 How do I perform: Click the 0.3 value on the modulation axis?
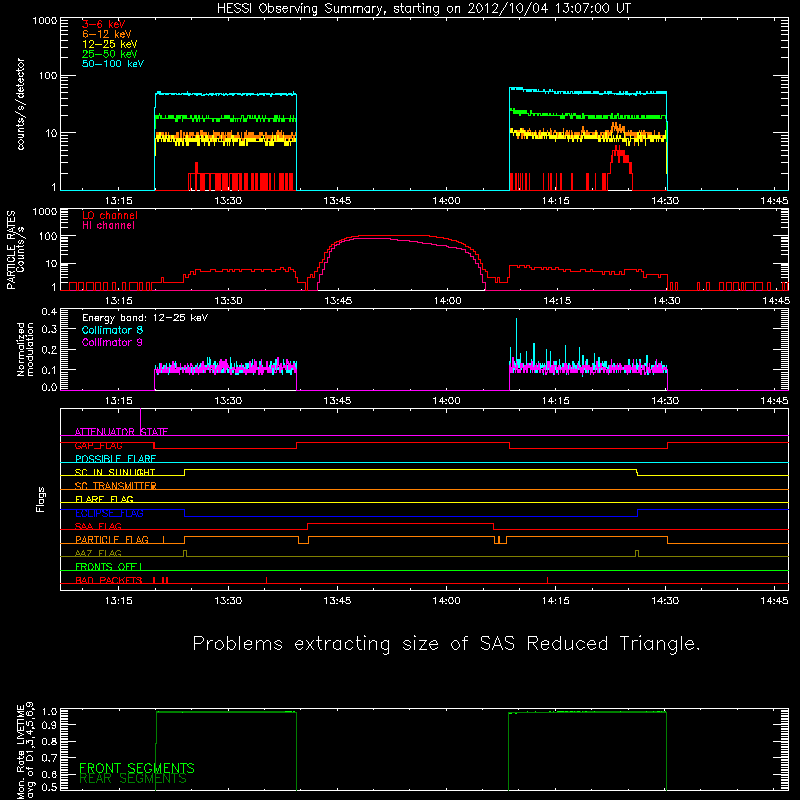49,330
